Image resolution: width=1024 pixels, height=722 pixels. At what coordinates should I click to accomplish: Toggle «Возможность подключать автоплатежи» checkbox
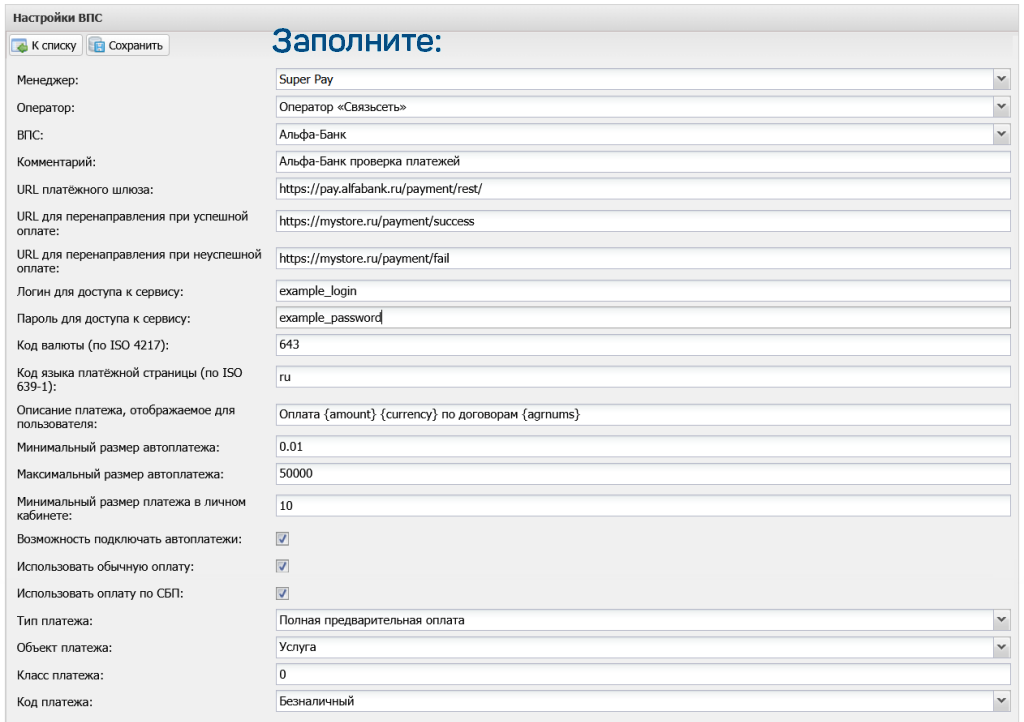click(x=282, y=539)
